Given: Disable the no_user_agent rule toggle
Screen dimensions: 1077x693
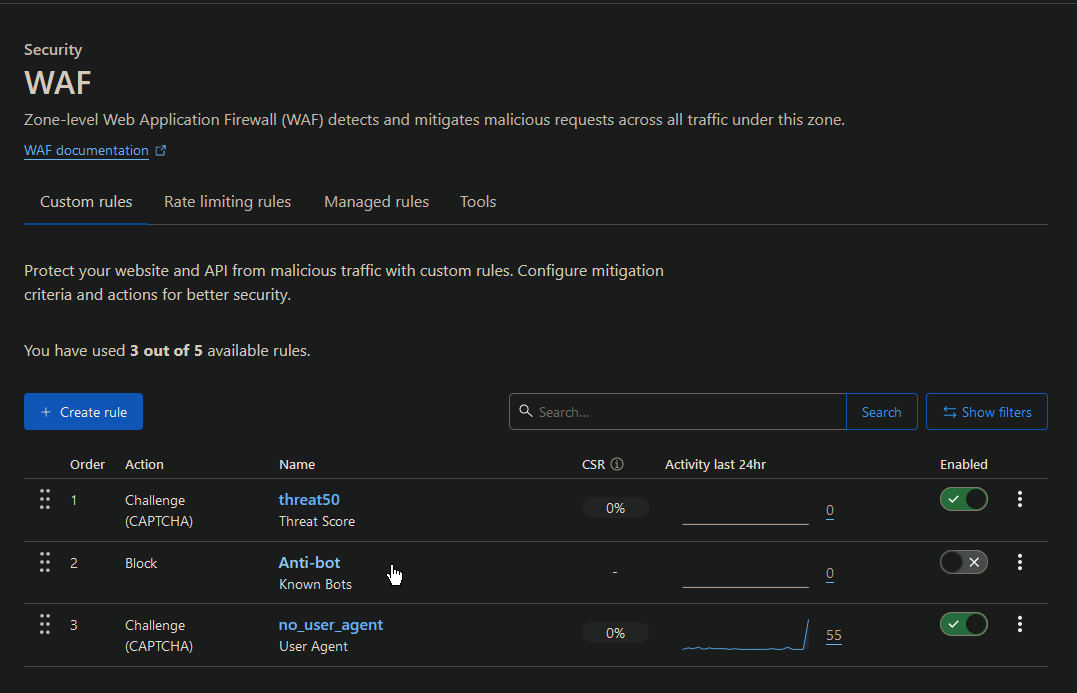Looking at the screenshot, I should 963,623.
